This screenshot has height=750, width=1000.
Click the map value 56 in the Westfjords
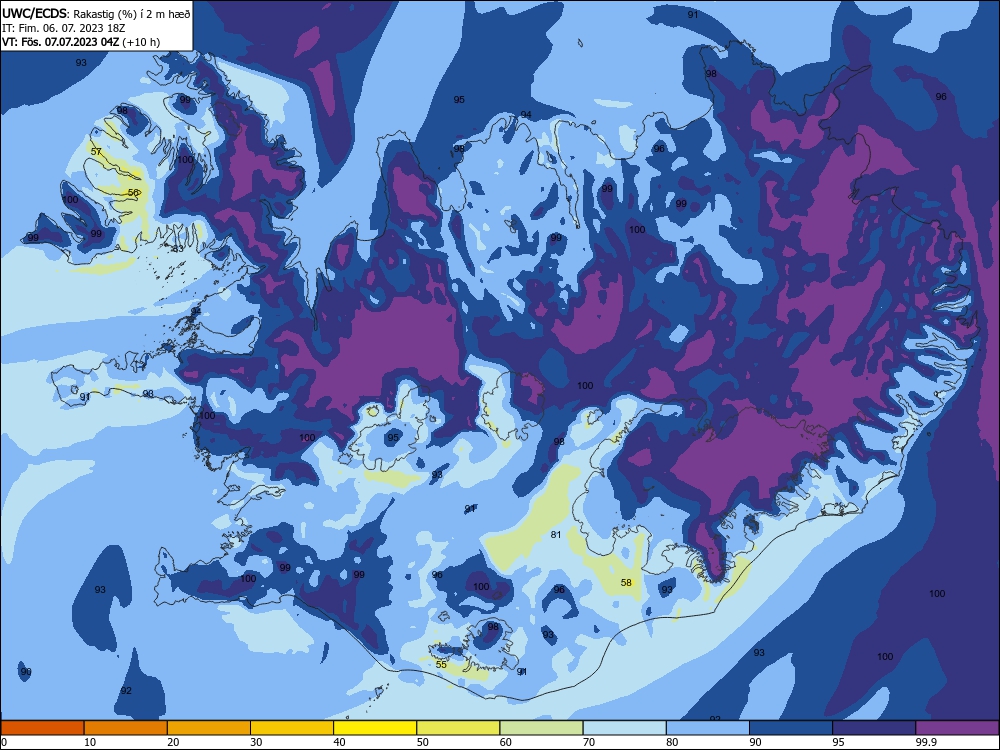(x=133, y=193)
